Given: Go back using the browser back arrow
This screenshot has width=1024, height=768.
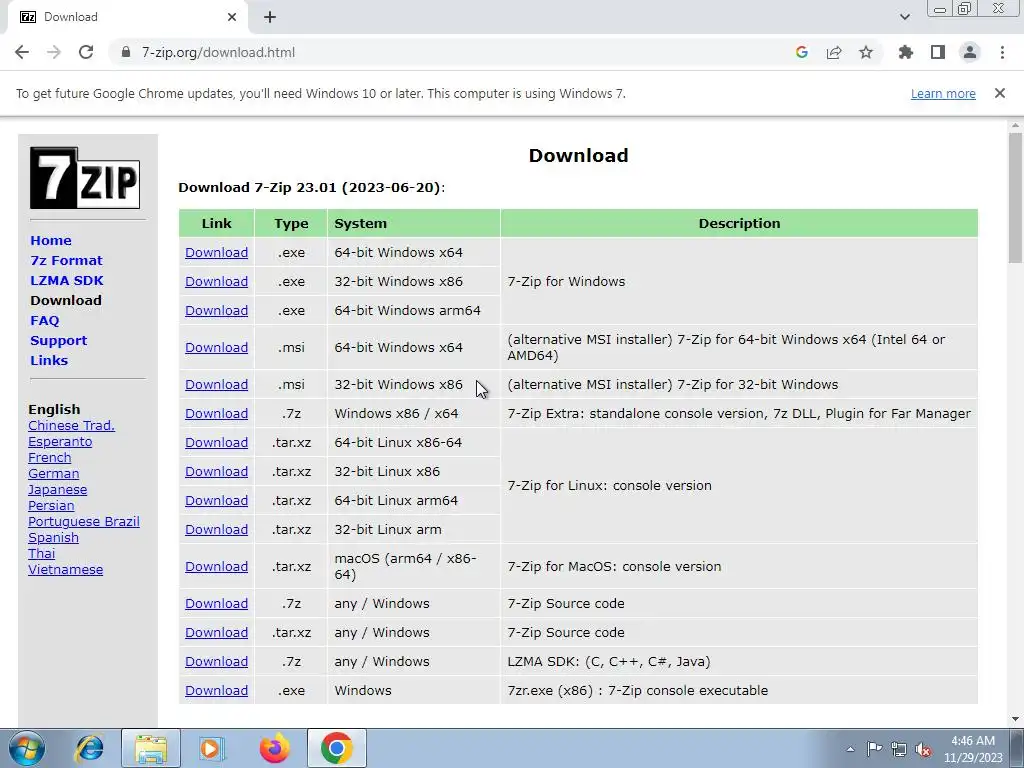Looking at the screenshot, I should [x=22, y=52].
